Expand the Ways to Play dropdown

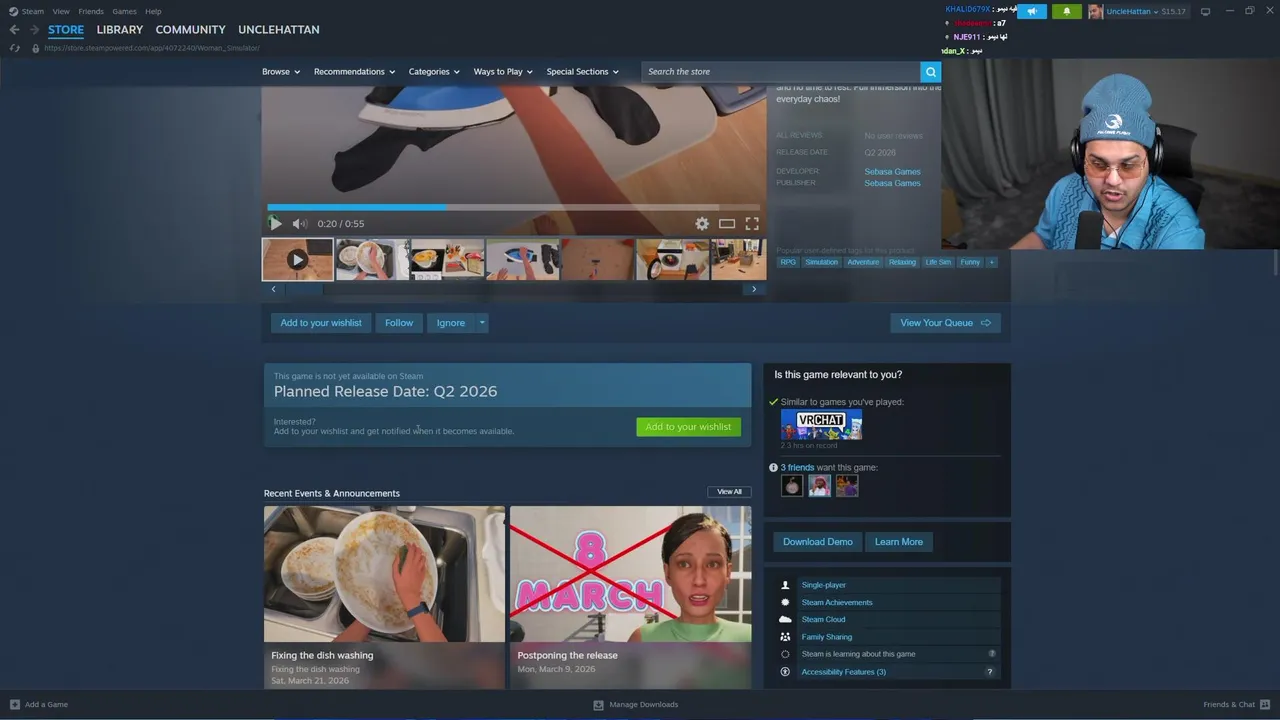[x=503, y=72]
